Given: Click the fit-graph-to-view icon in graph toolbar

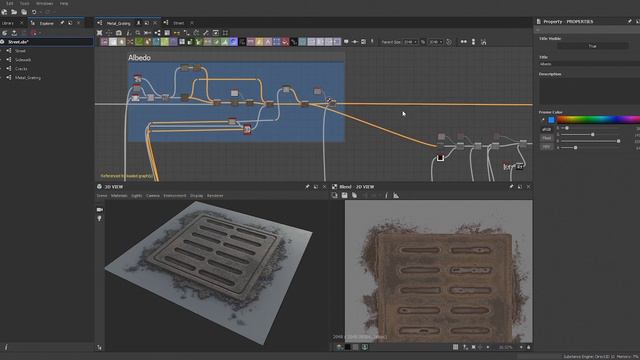Looking at the screenshot, I should coord(100,33).
